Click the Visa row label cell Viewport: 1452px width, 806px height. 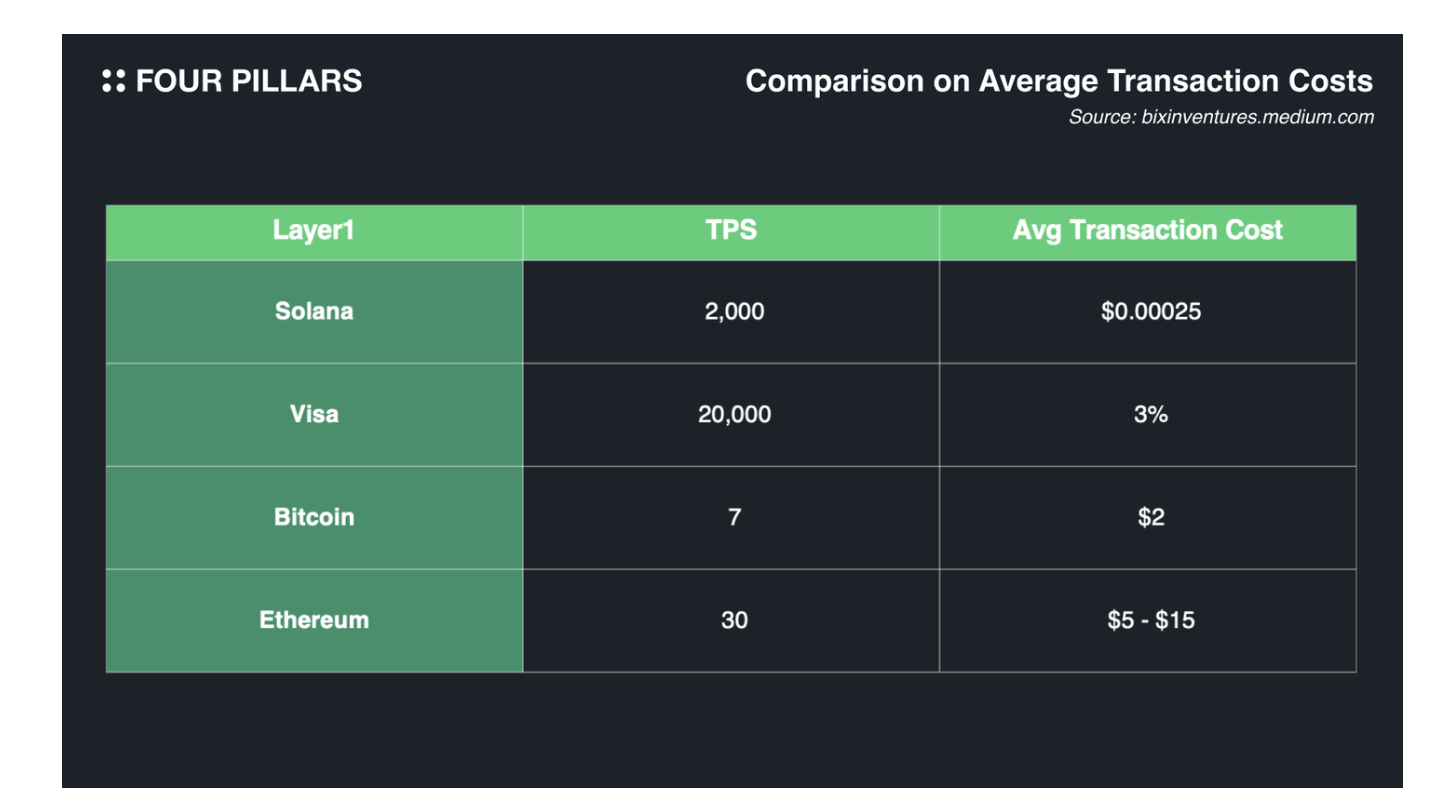point(314,414)
